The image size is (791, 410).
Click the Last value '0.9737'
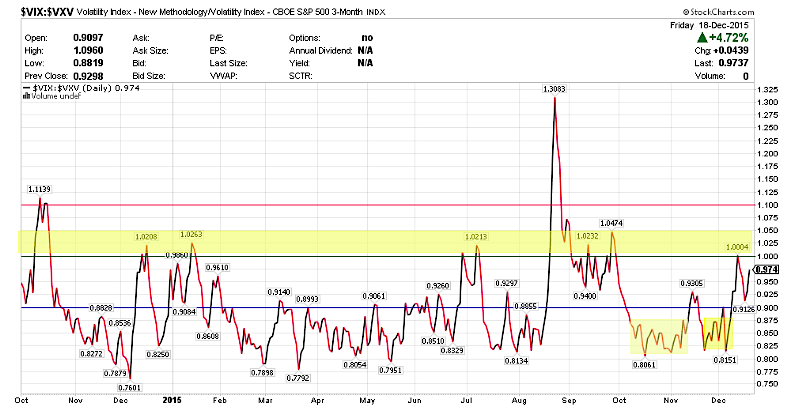pos(731,63)
